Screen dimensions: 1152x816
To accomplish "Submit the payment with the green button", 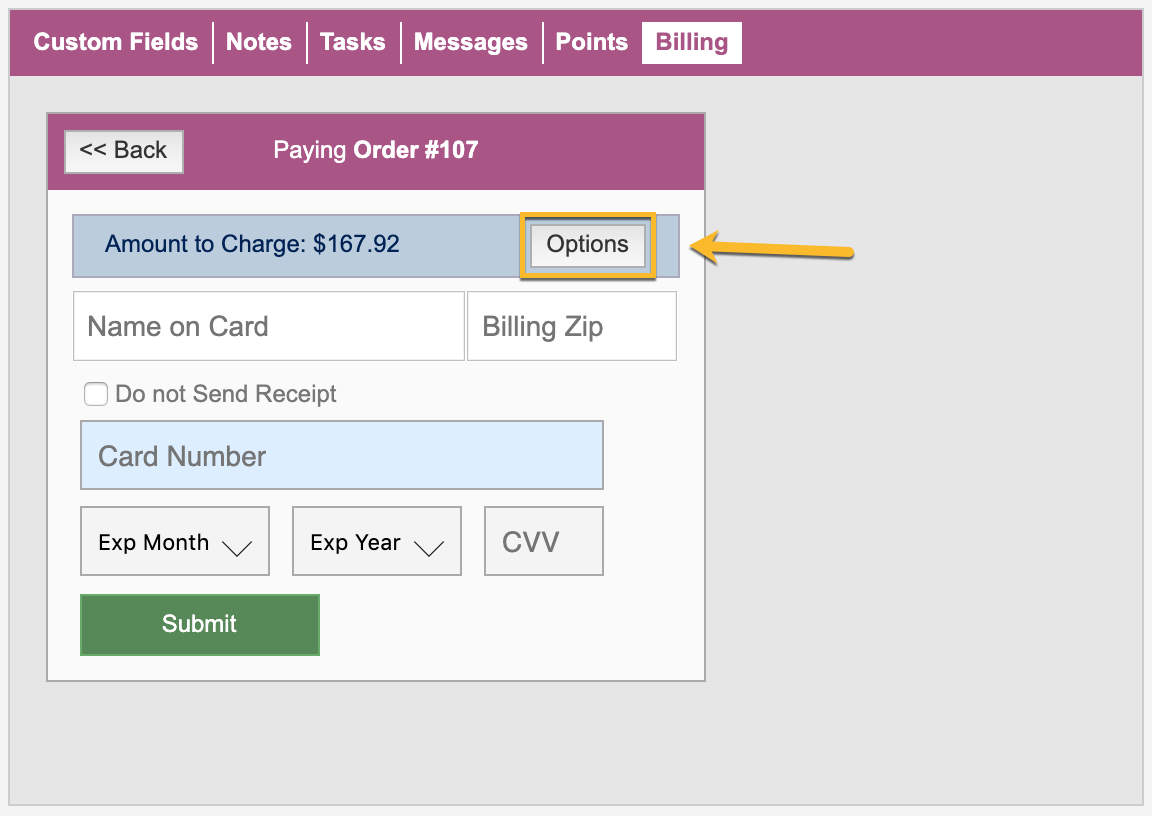I will pos(200,624).
